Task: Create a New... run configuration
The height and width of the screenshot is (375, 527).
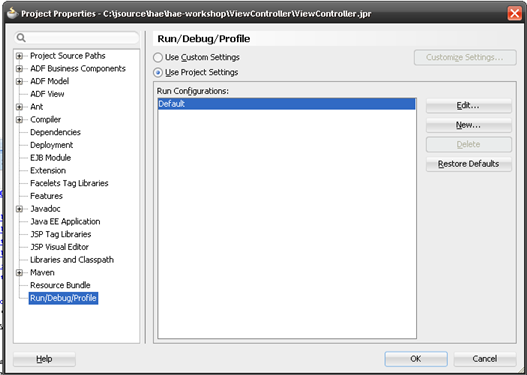Action: (x=469, y=125)
